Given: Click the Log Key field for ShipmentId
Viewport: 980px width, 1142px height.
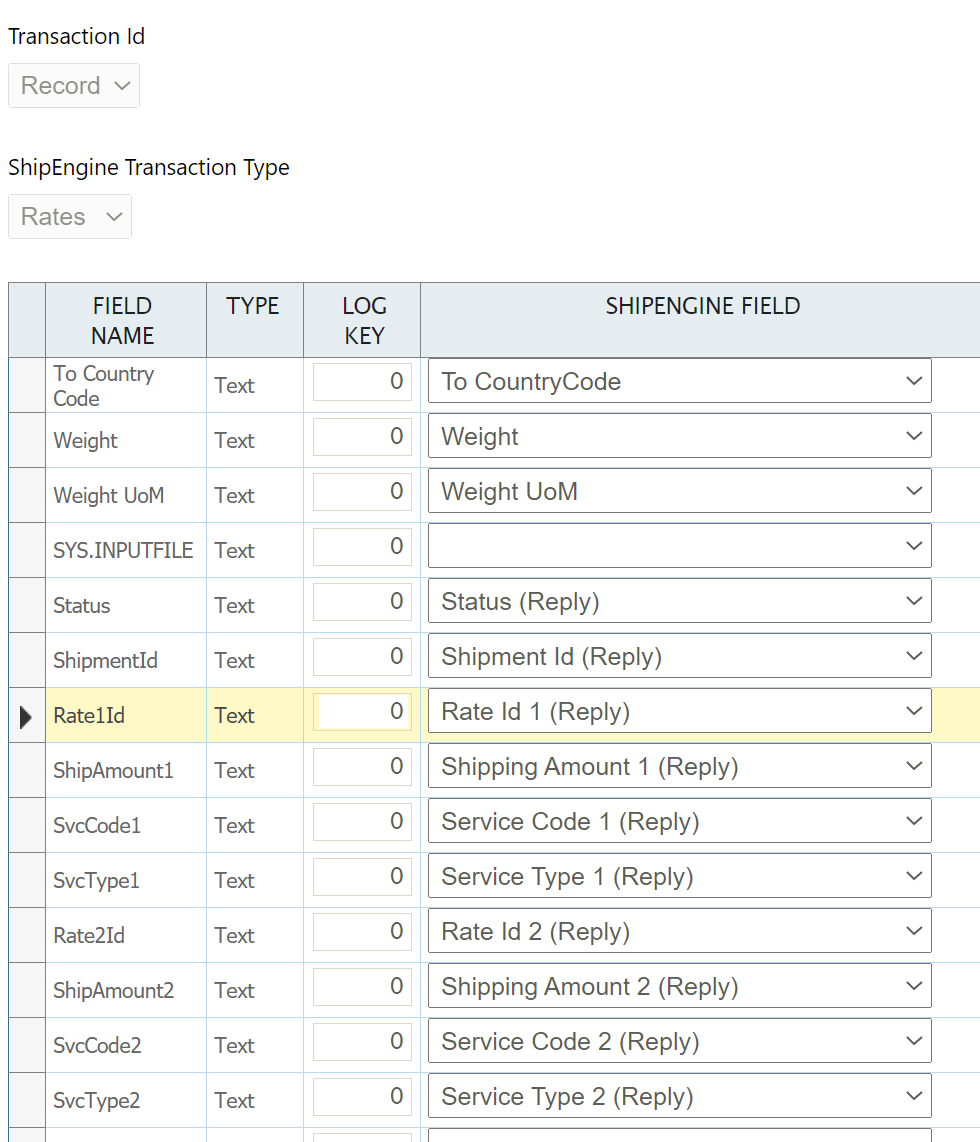Looking at the screenshot, I should point(362,656).
